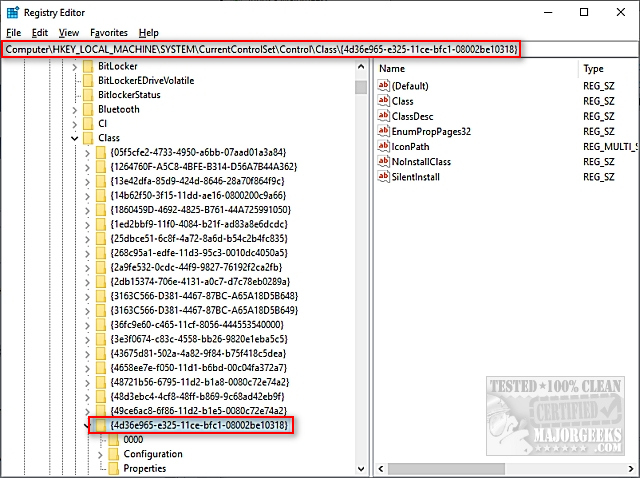This screenshot has height=478, width=640.
Task: Open the Help menu
Action: [x=148, y=33]
